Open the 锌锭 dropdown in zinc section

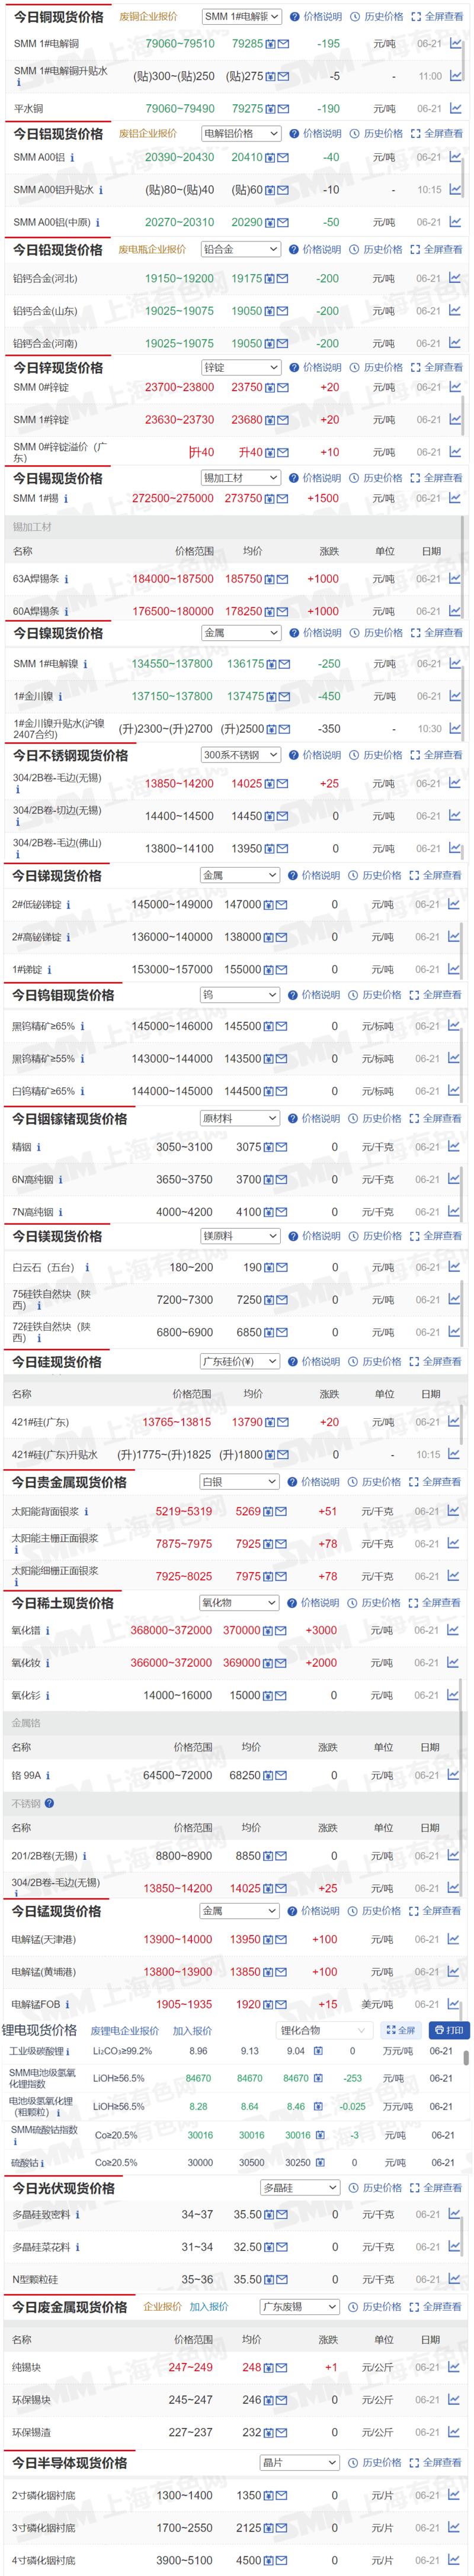click(x=241, y=368)
